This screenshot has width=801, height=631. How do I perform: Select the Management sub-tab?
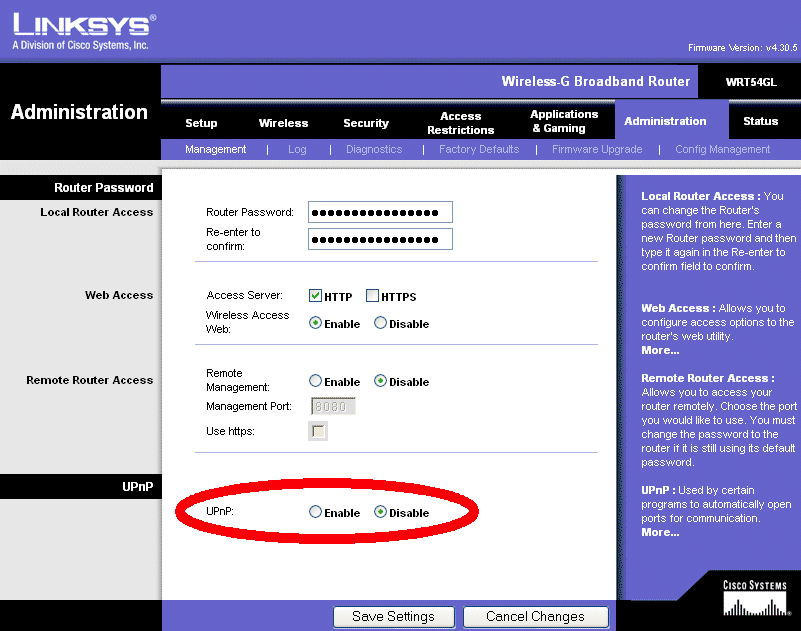(x=216, y=149)
